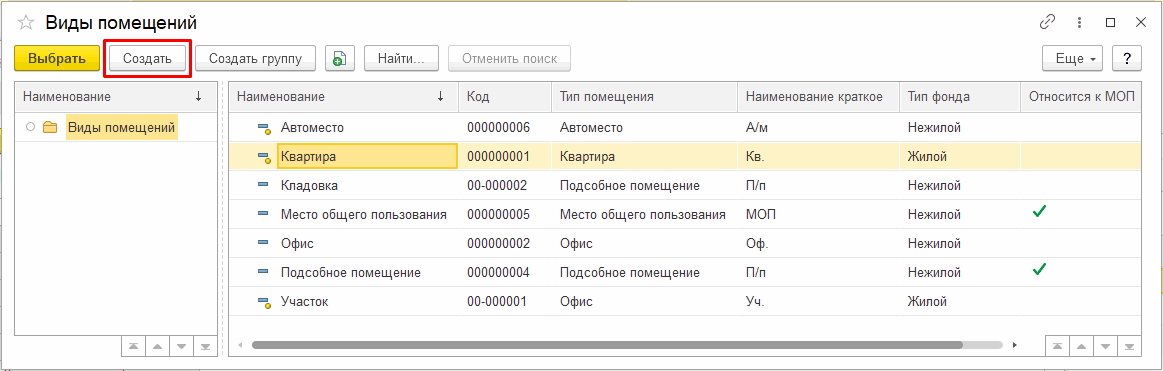1163x371 pixels.
Task: Click the Место общего пользования row icon
Action: pos(263,214)
